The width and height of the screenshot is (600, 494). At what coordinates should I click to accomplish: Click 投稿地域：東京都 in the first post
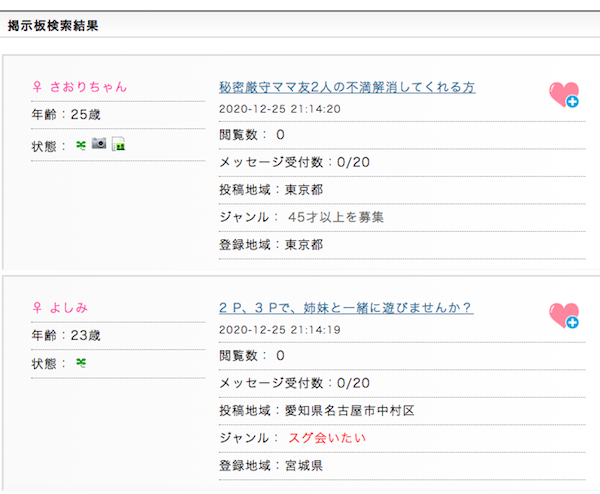271,190
